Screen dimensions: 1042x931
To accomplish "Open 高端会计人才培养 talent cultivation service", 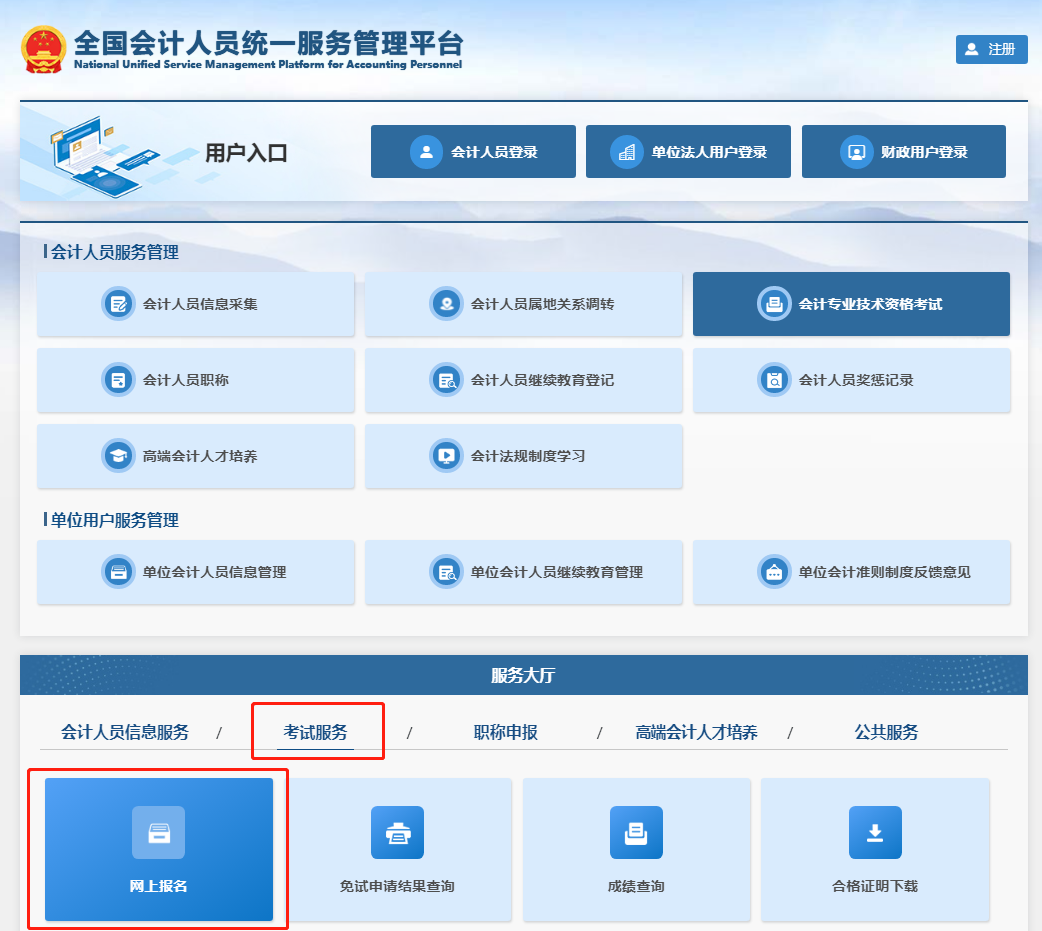I will pos(196,457).
